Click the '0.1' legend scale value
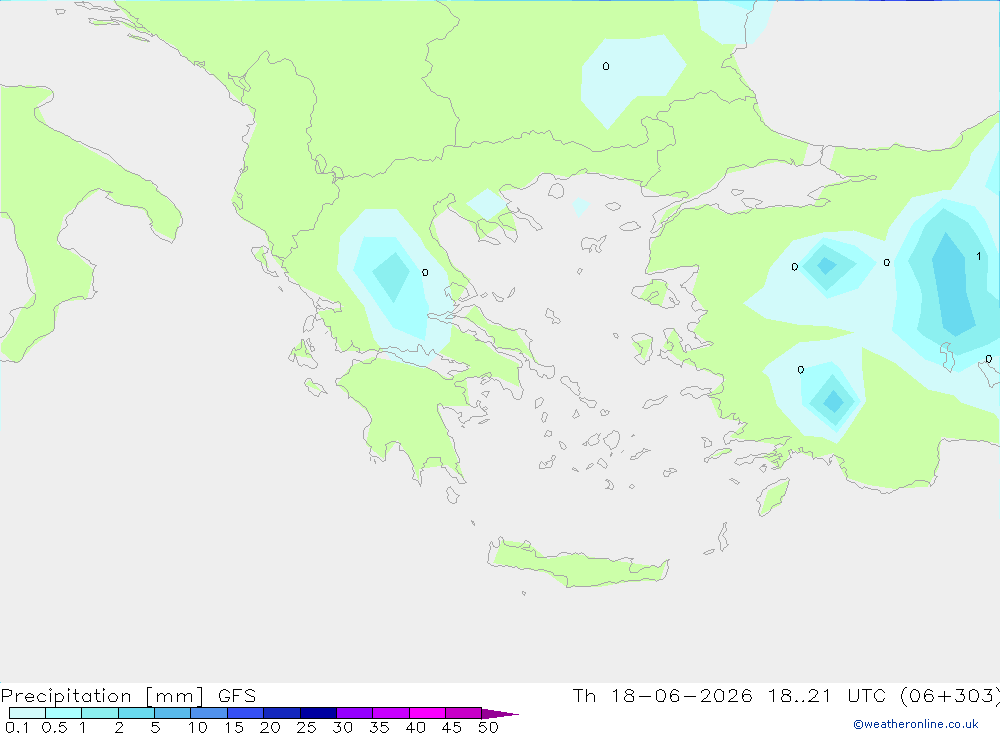This screenshot has height=733, width=1000. [x=17, y=727]
